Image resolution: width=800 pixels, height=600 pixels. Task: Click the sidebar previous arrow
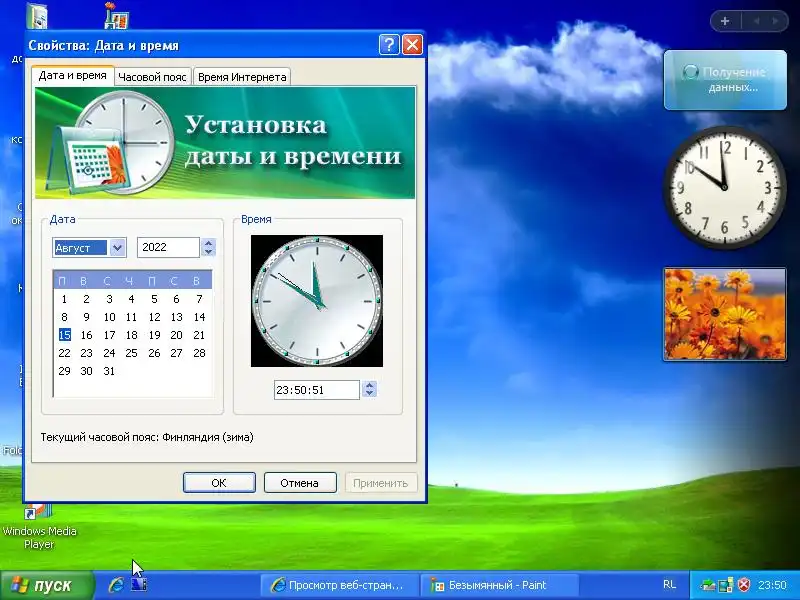click(756, 21)
